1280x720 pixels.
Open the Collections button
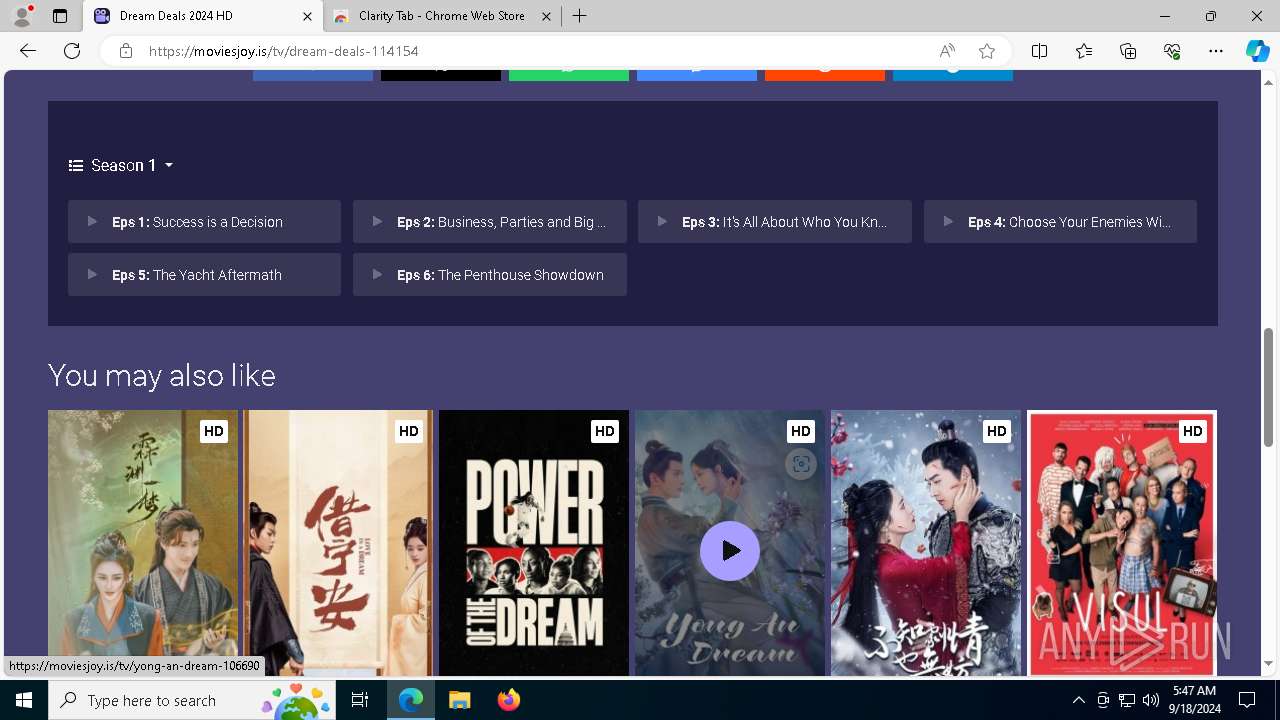coord(1128,51)
